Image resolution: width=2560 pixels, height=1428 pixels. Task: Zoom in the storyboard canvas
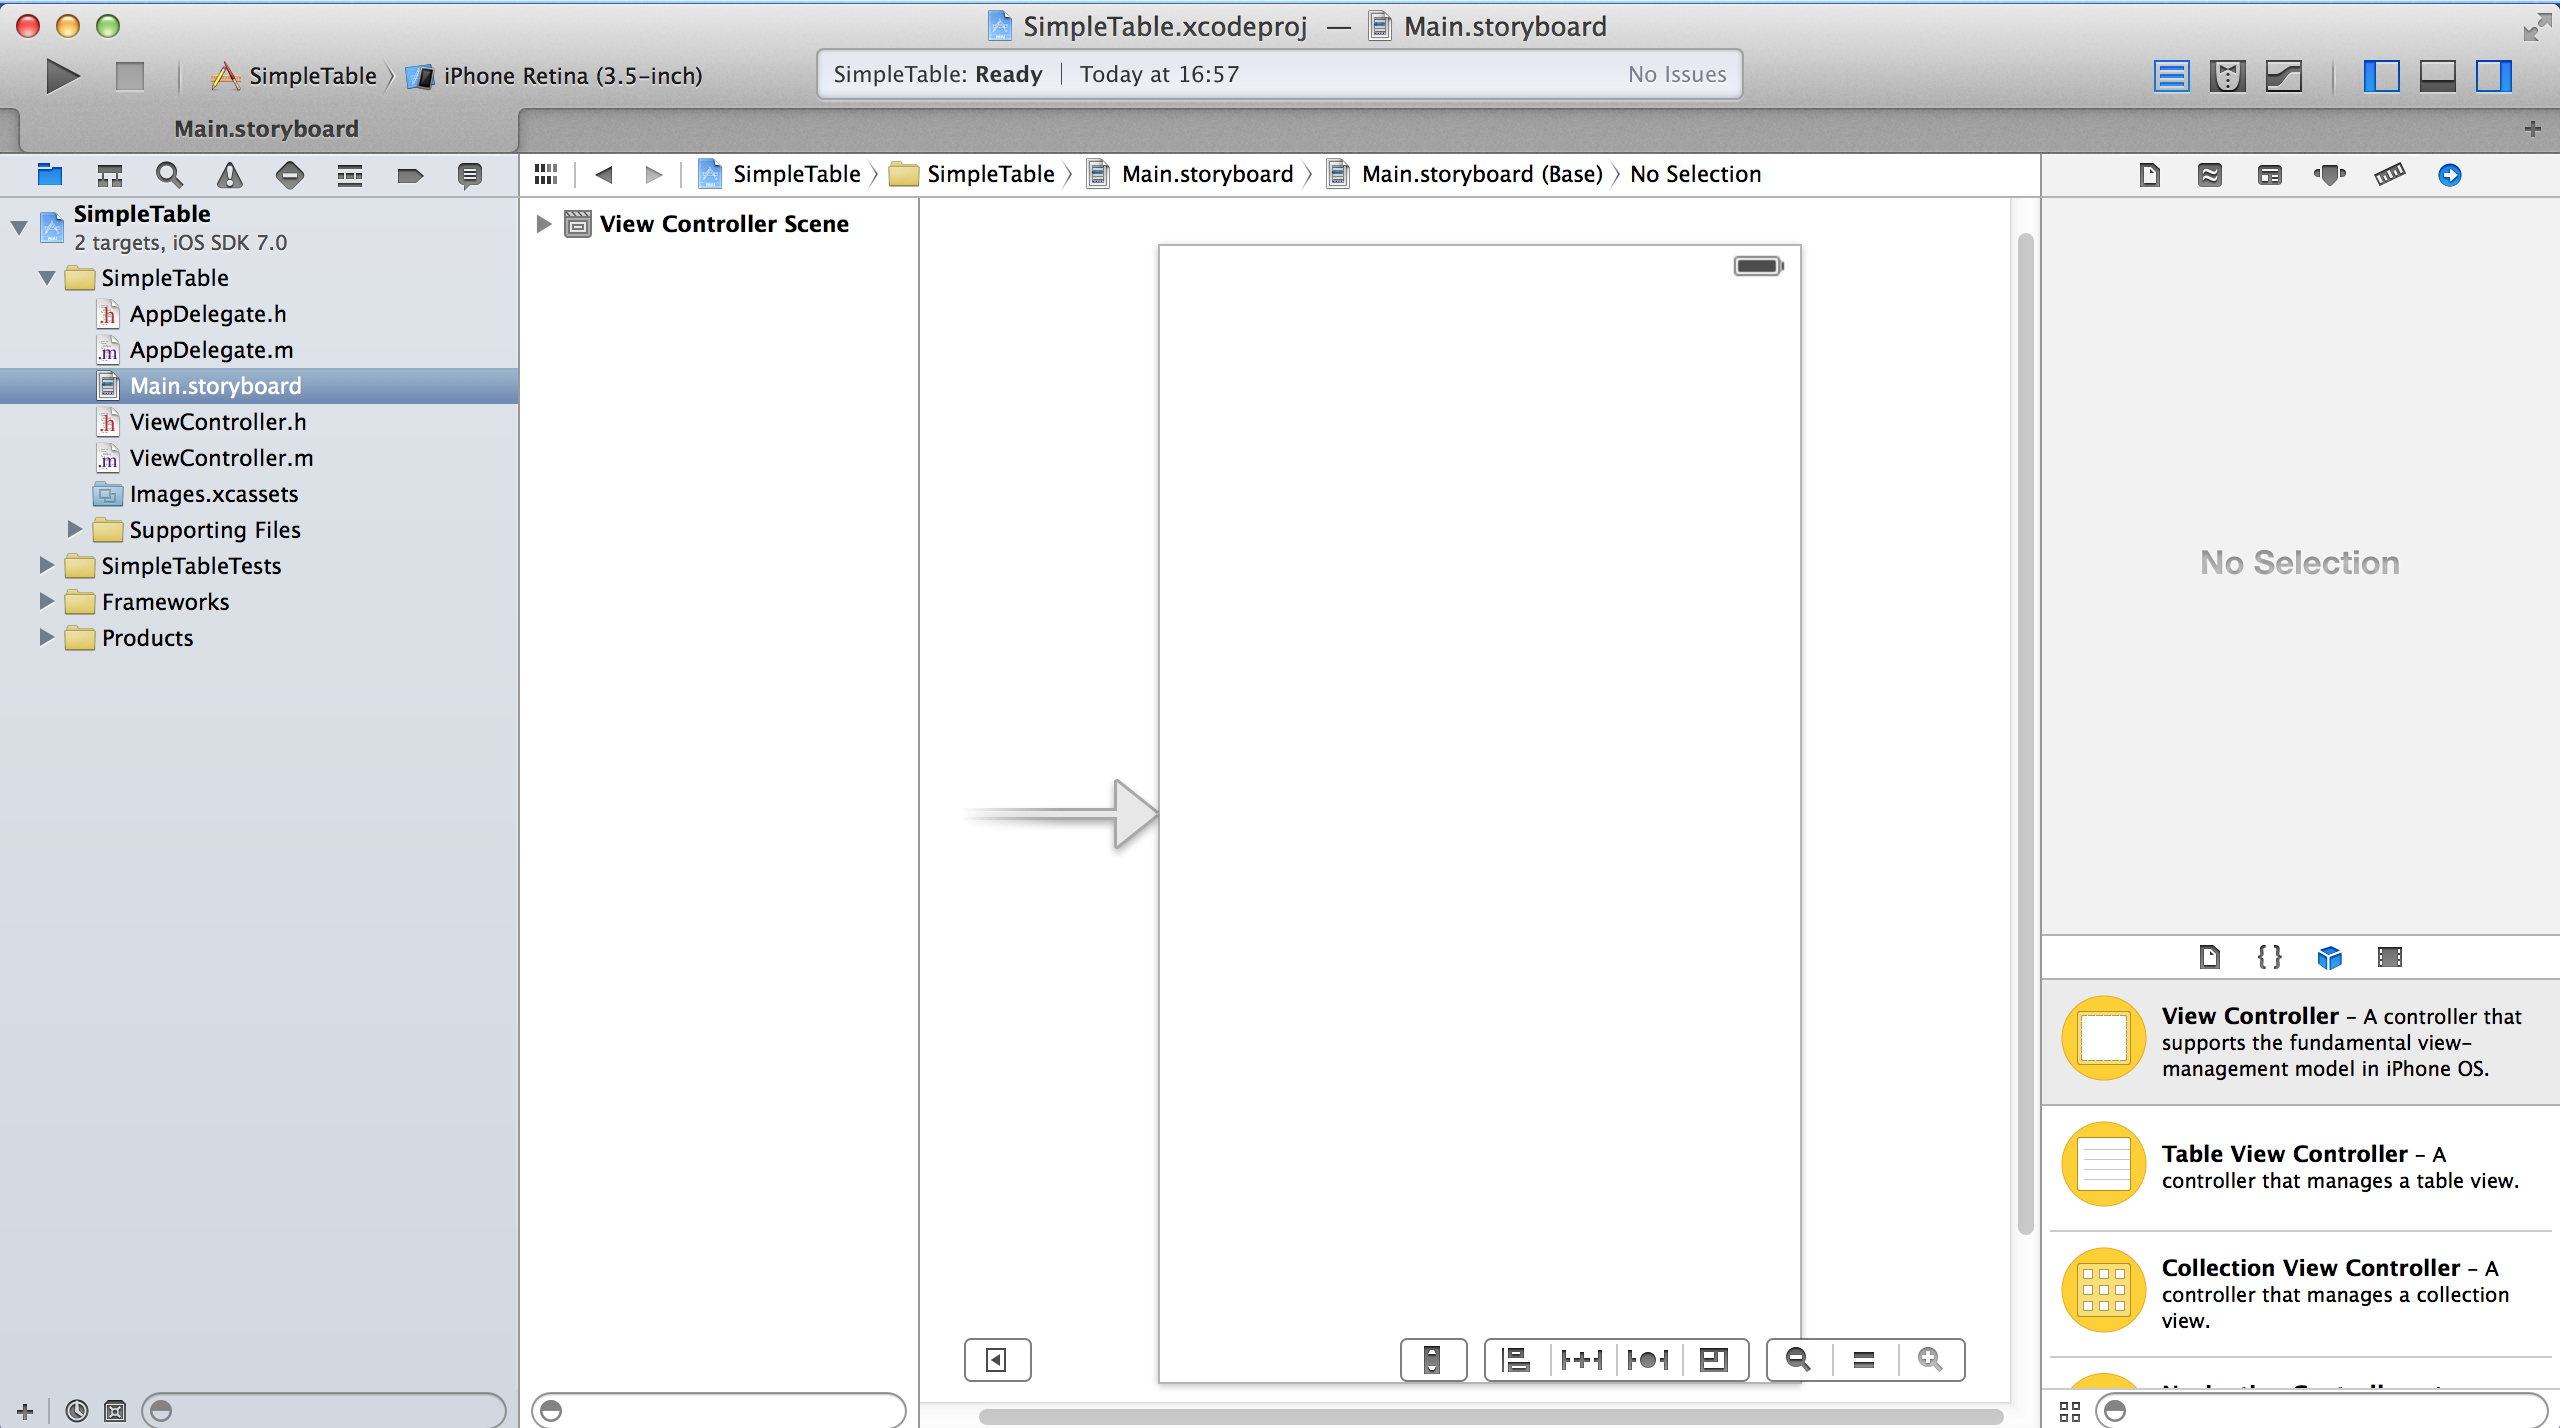(1930, 1359)
